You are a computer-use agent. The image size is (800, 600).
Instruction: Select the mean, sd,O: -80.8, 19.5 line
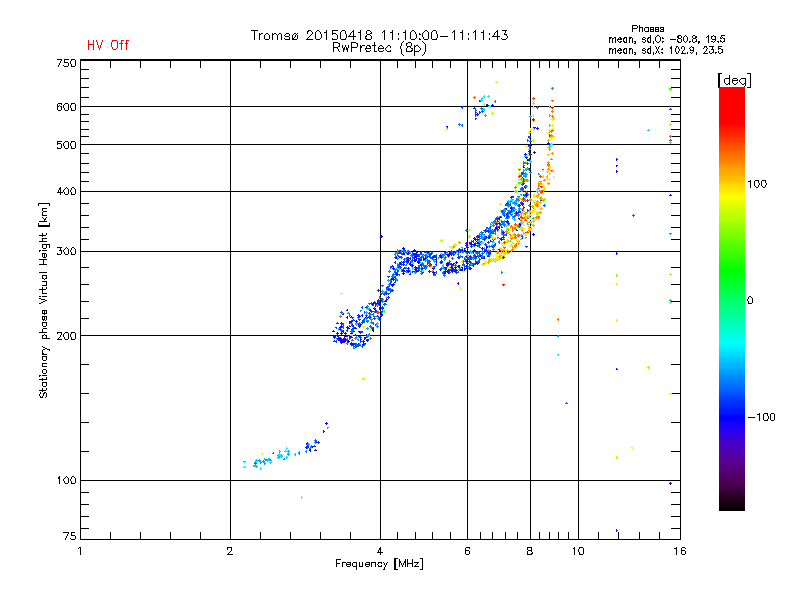click(x=666, y=39)
